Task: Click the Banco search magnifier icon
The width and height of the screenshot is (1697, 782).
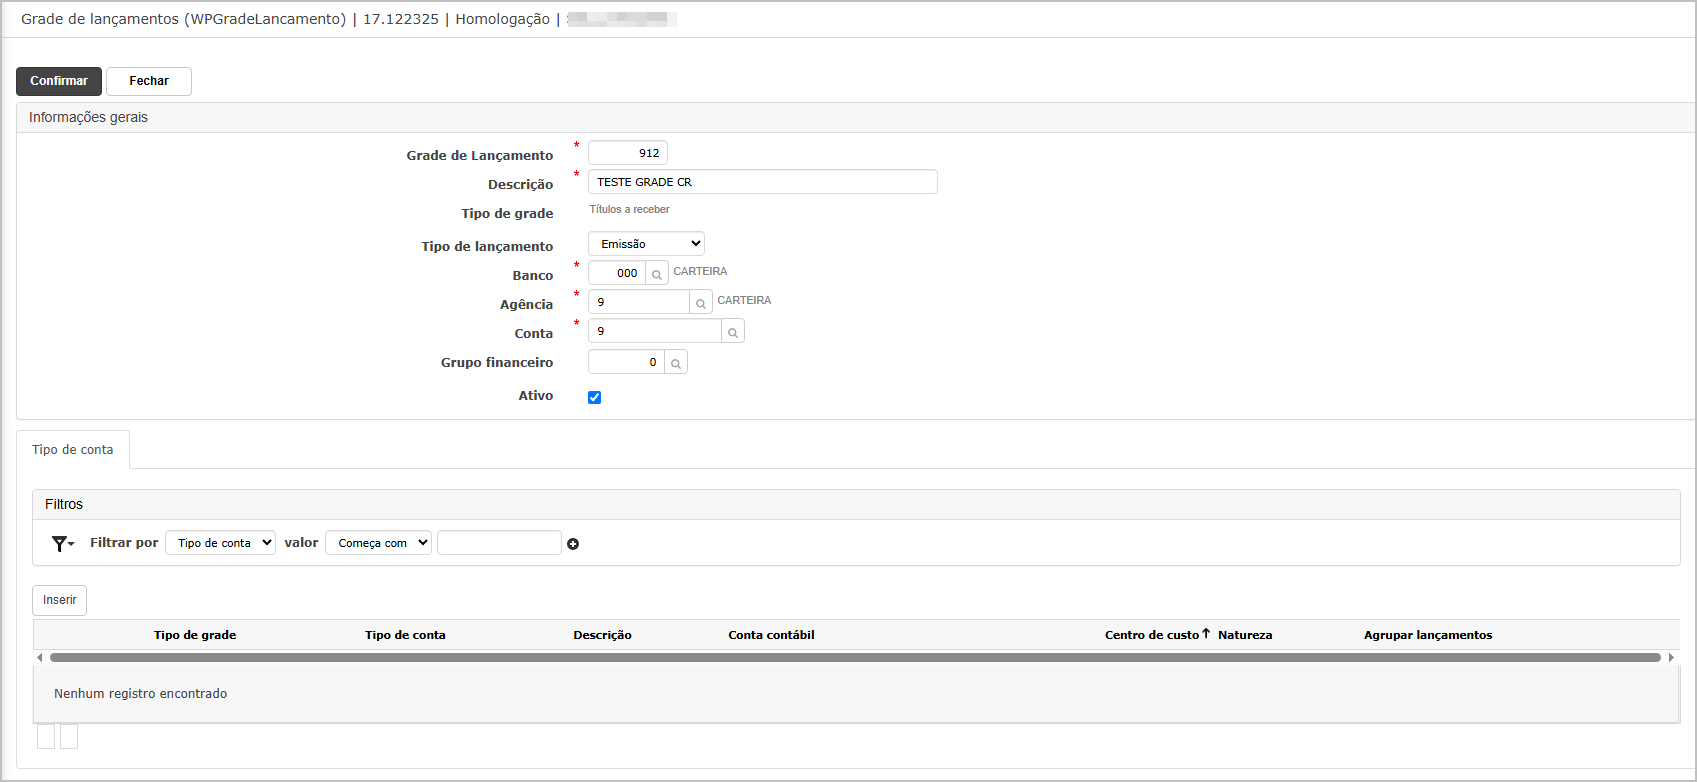Action: coord(657,274)
